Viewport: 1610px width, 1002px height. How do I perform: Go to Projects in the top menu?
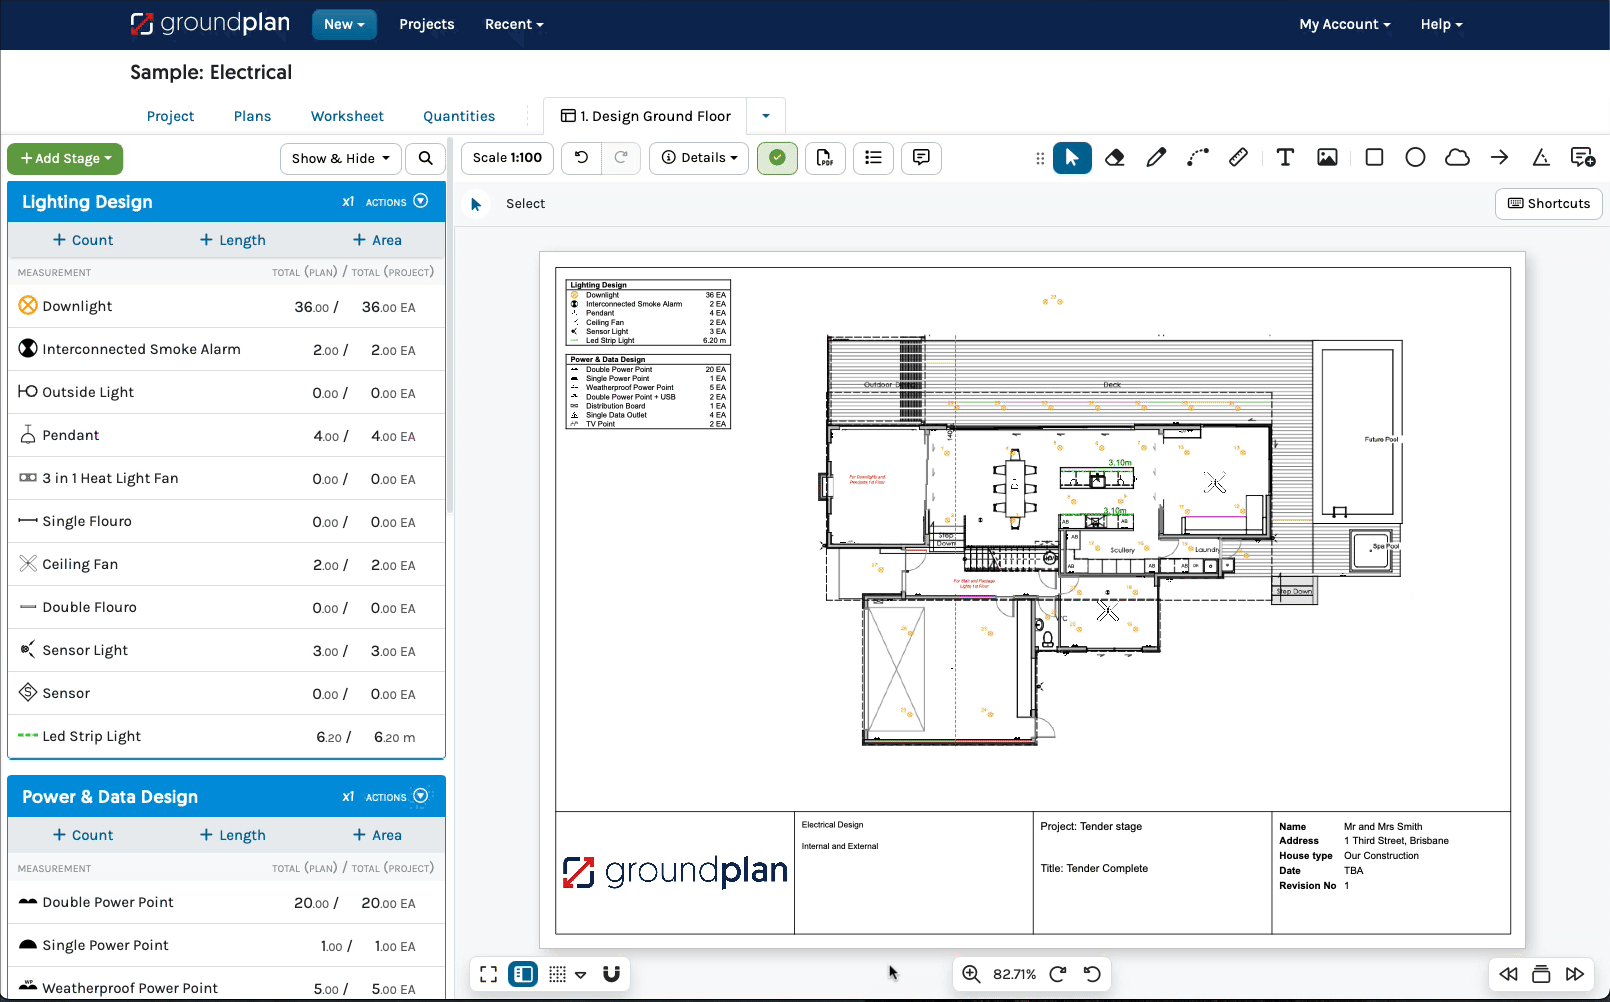(x=427, y=24)
